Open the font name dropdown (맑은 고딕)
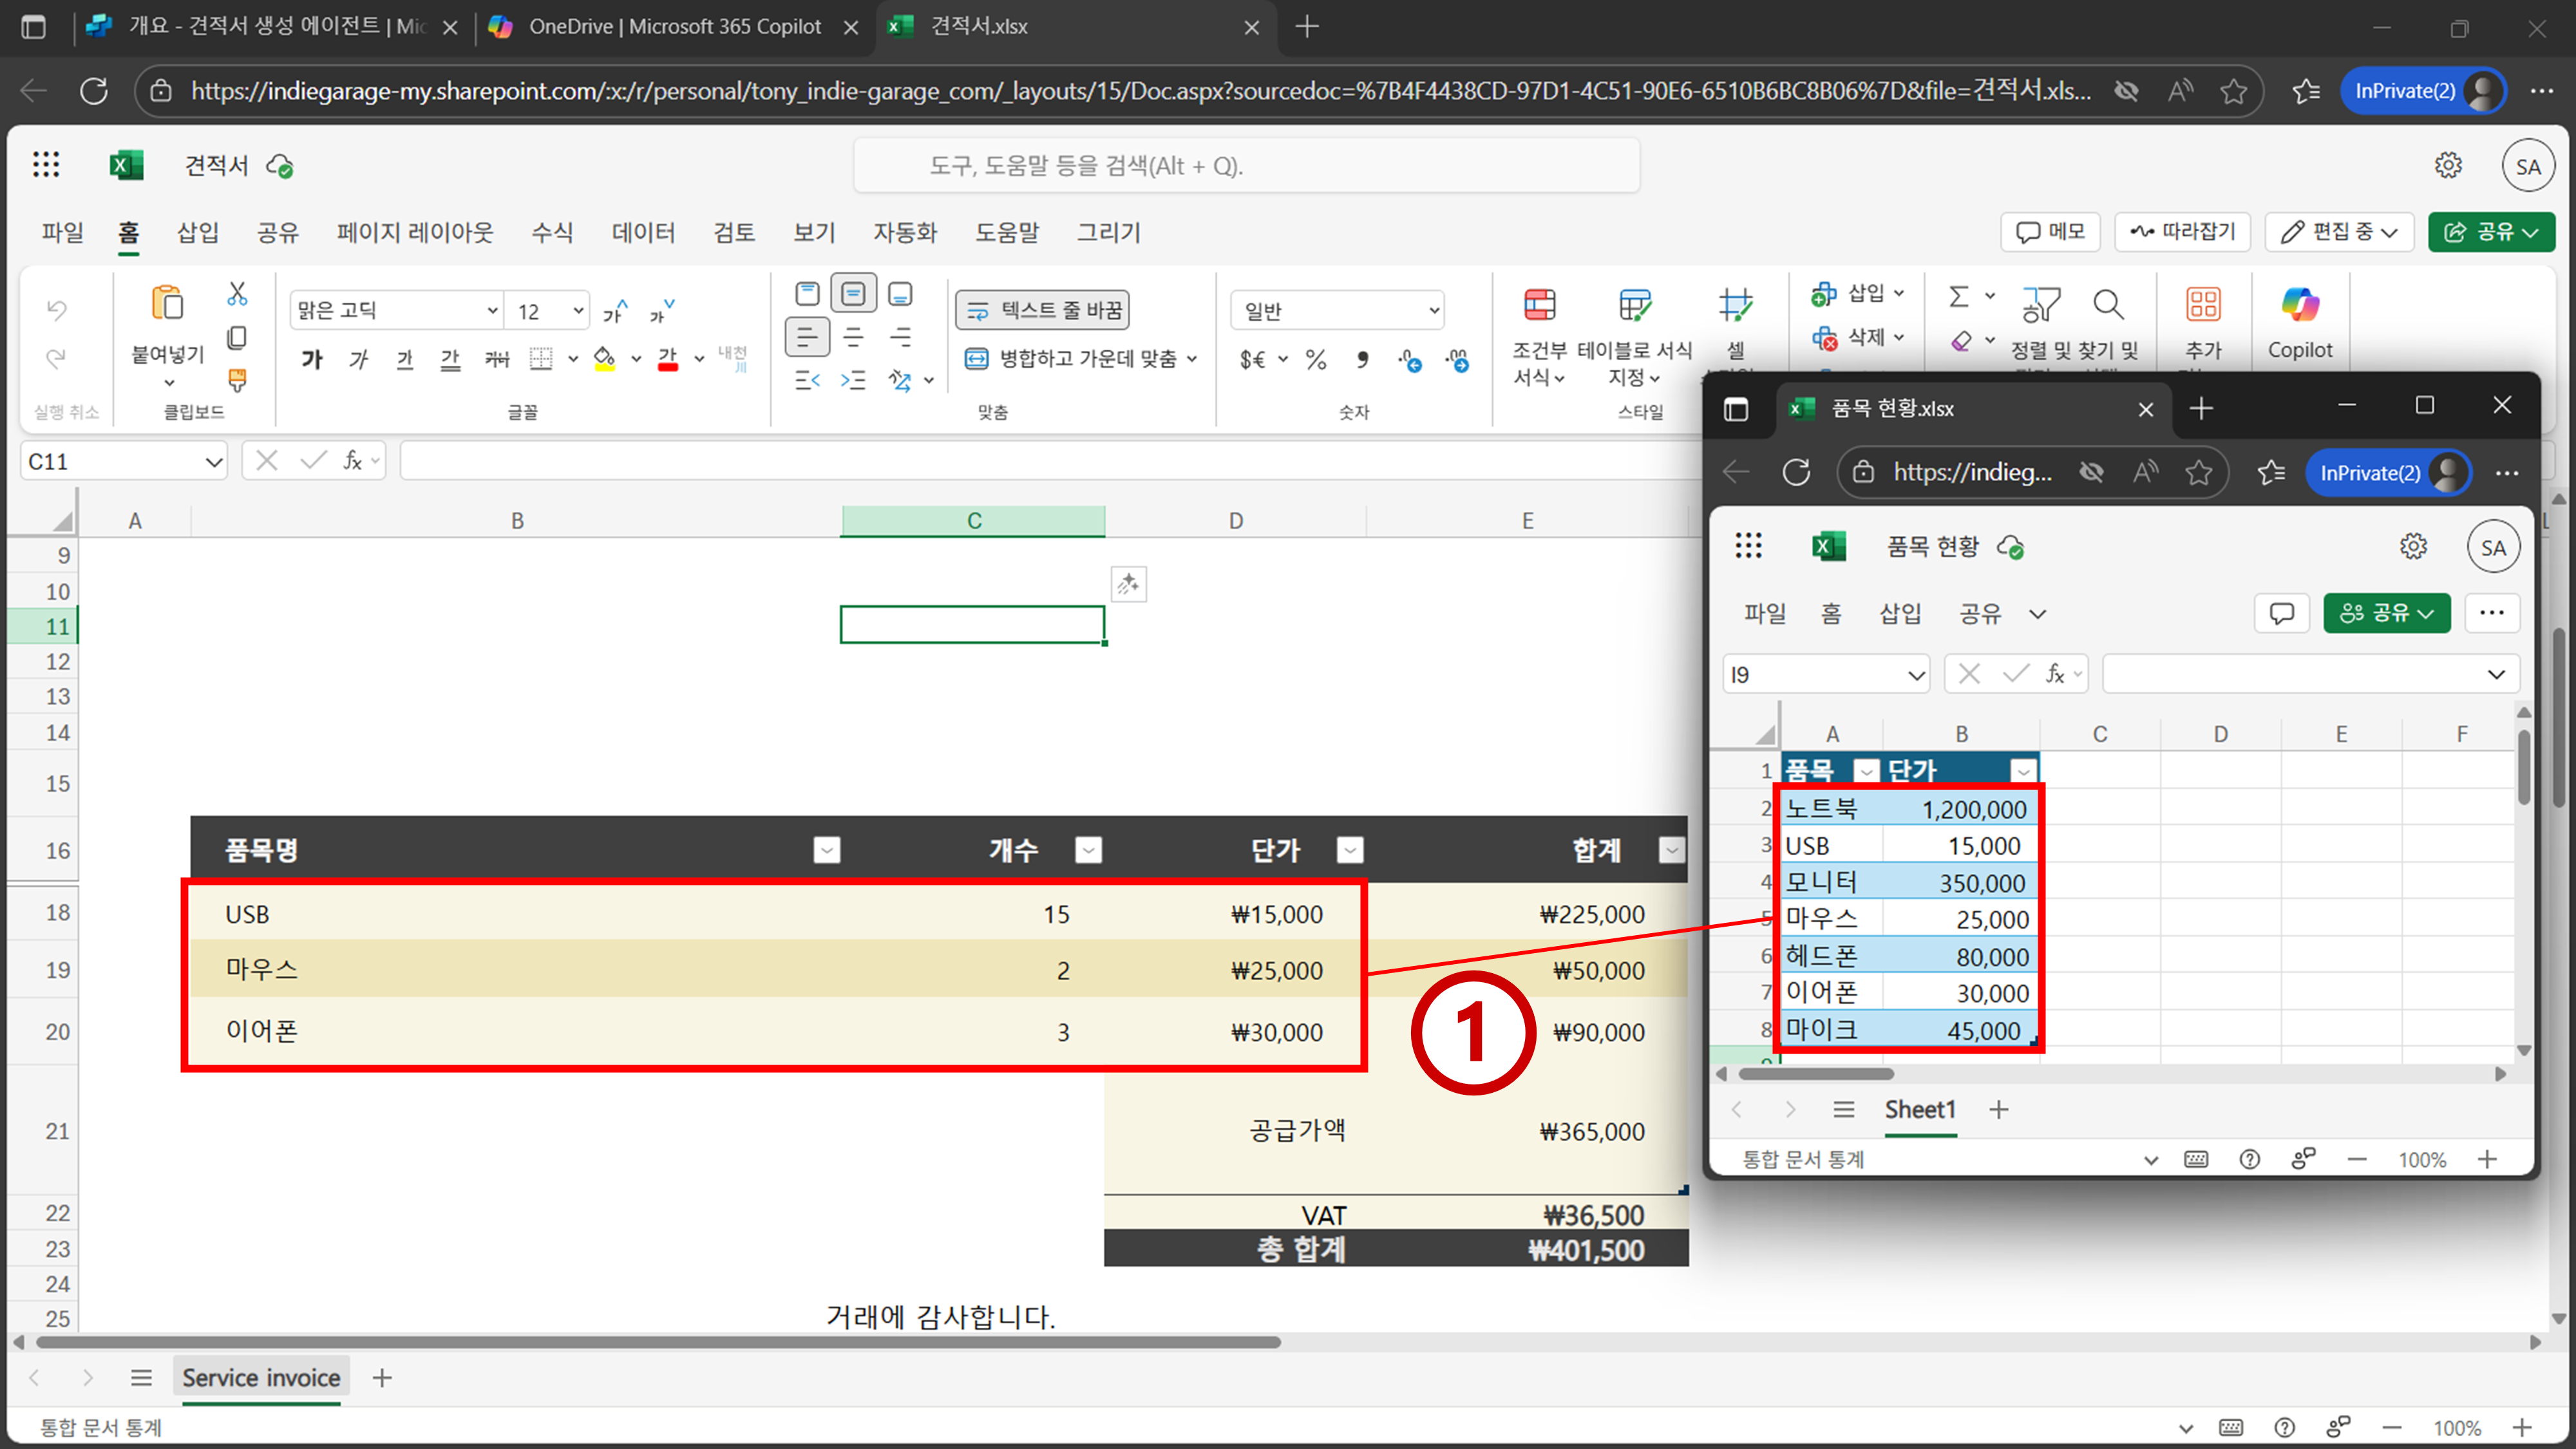This screenshot has height=1449, width=2576. 396,310
